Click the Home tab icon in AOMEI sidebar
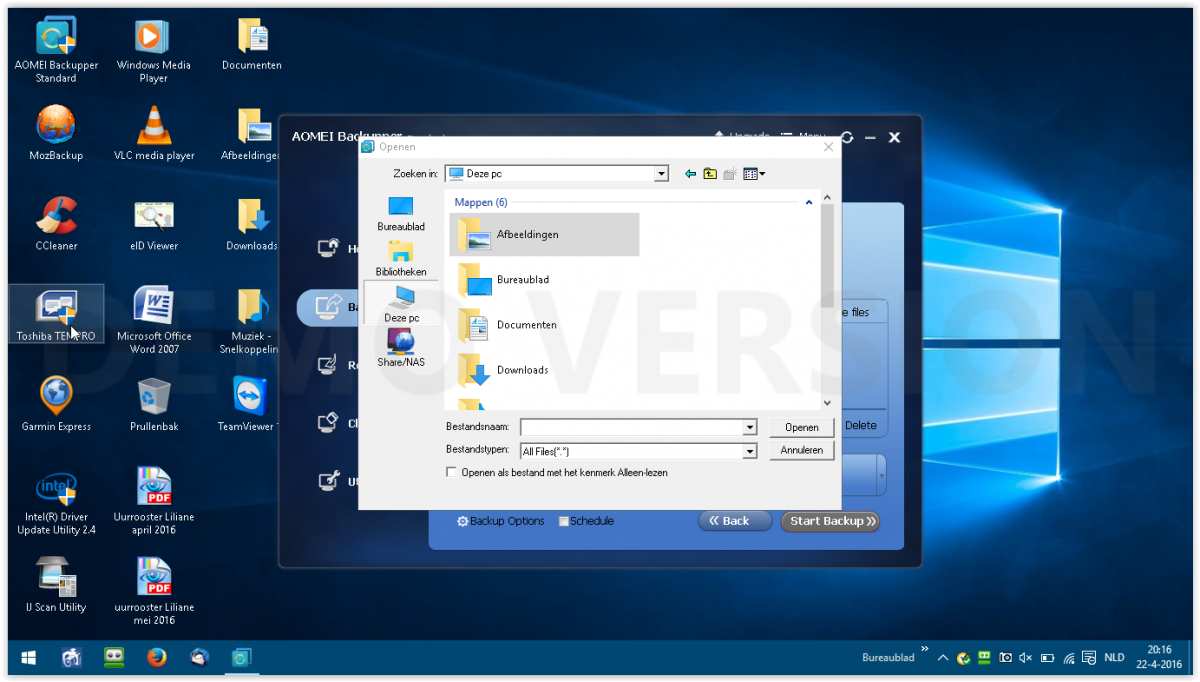This screenshot has height=682, width=1200. pyautogui.click(x=329, y=248)
